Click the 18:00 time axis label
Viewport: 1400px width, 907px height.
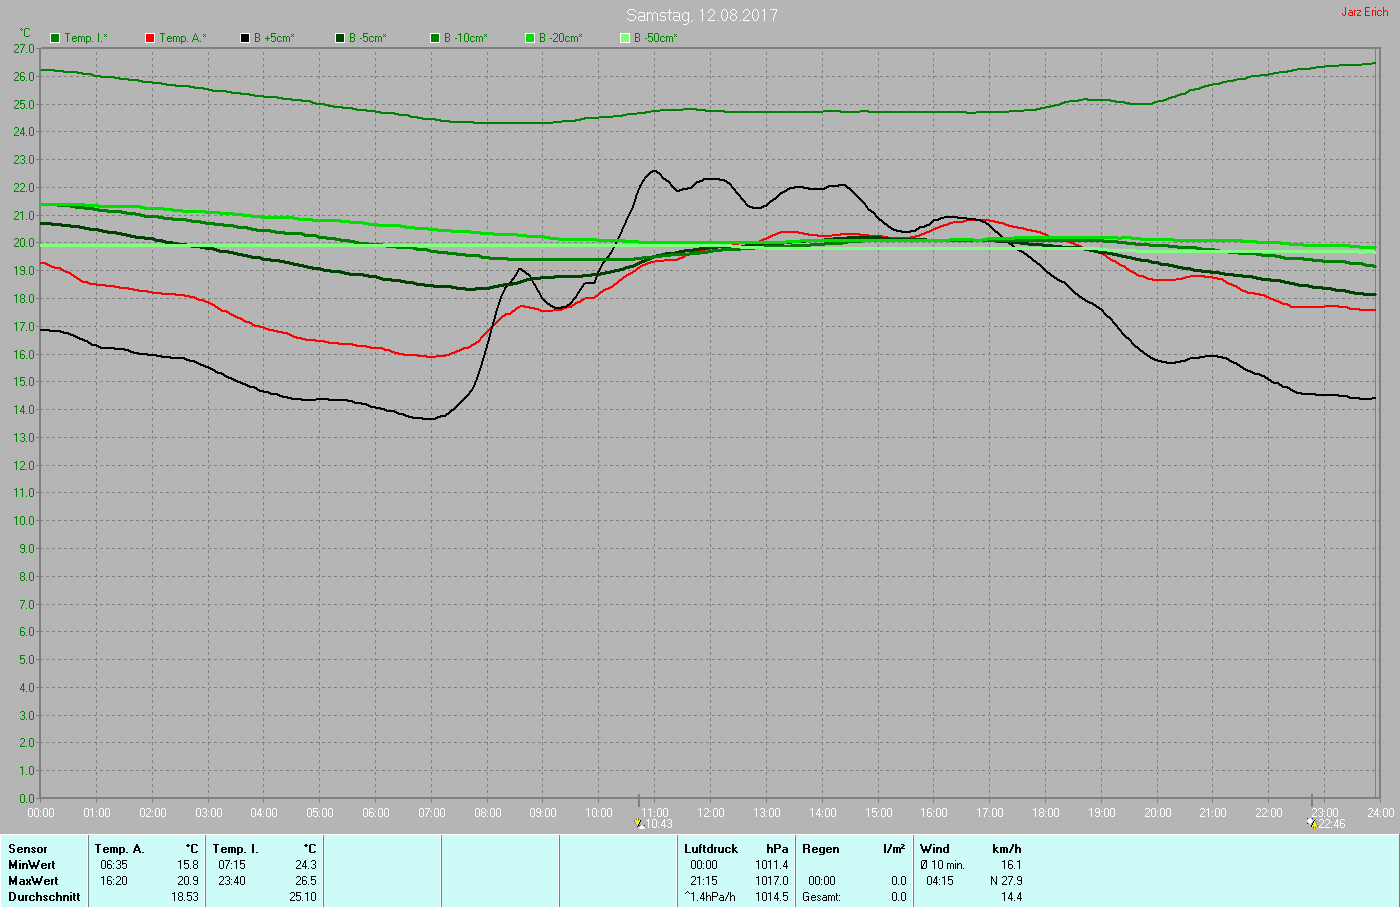tap(1046, 813)
